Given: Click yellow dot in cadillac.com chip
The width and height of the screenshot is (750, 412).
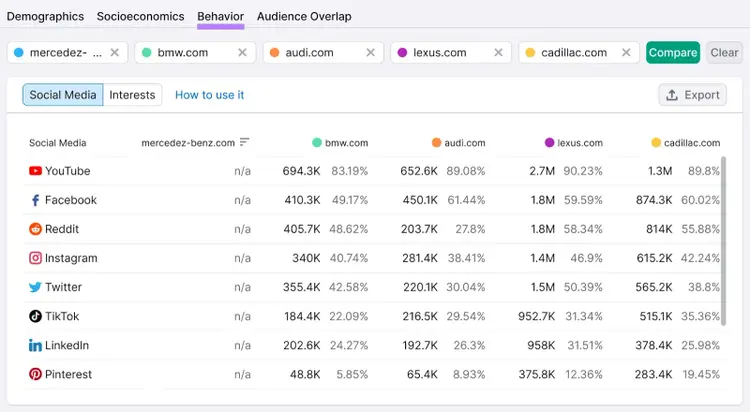Looking at the screenshot, I should coord(530,53).
